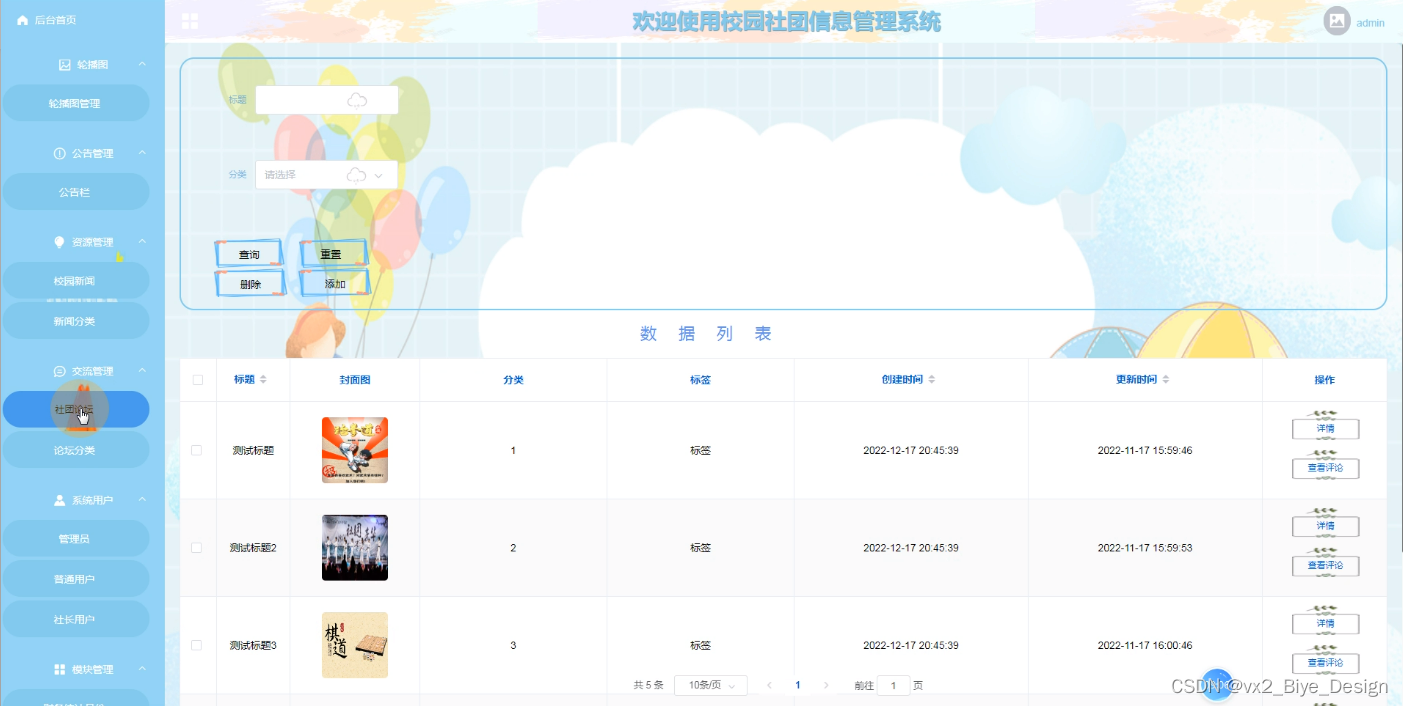The image size is (1403, 706).
Task: Check the row for 测试标题
Action: pos(197,450)
